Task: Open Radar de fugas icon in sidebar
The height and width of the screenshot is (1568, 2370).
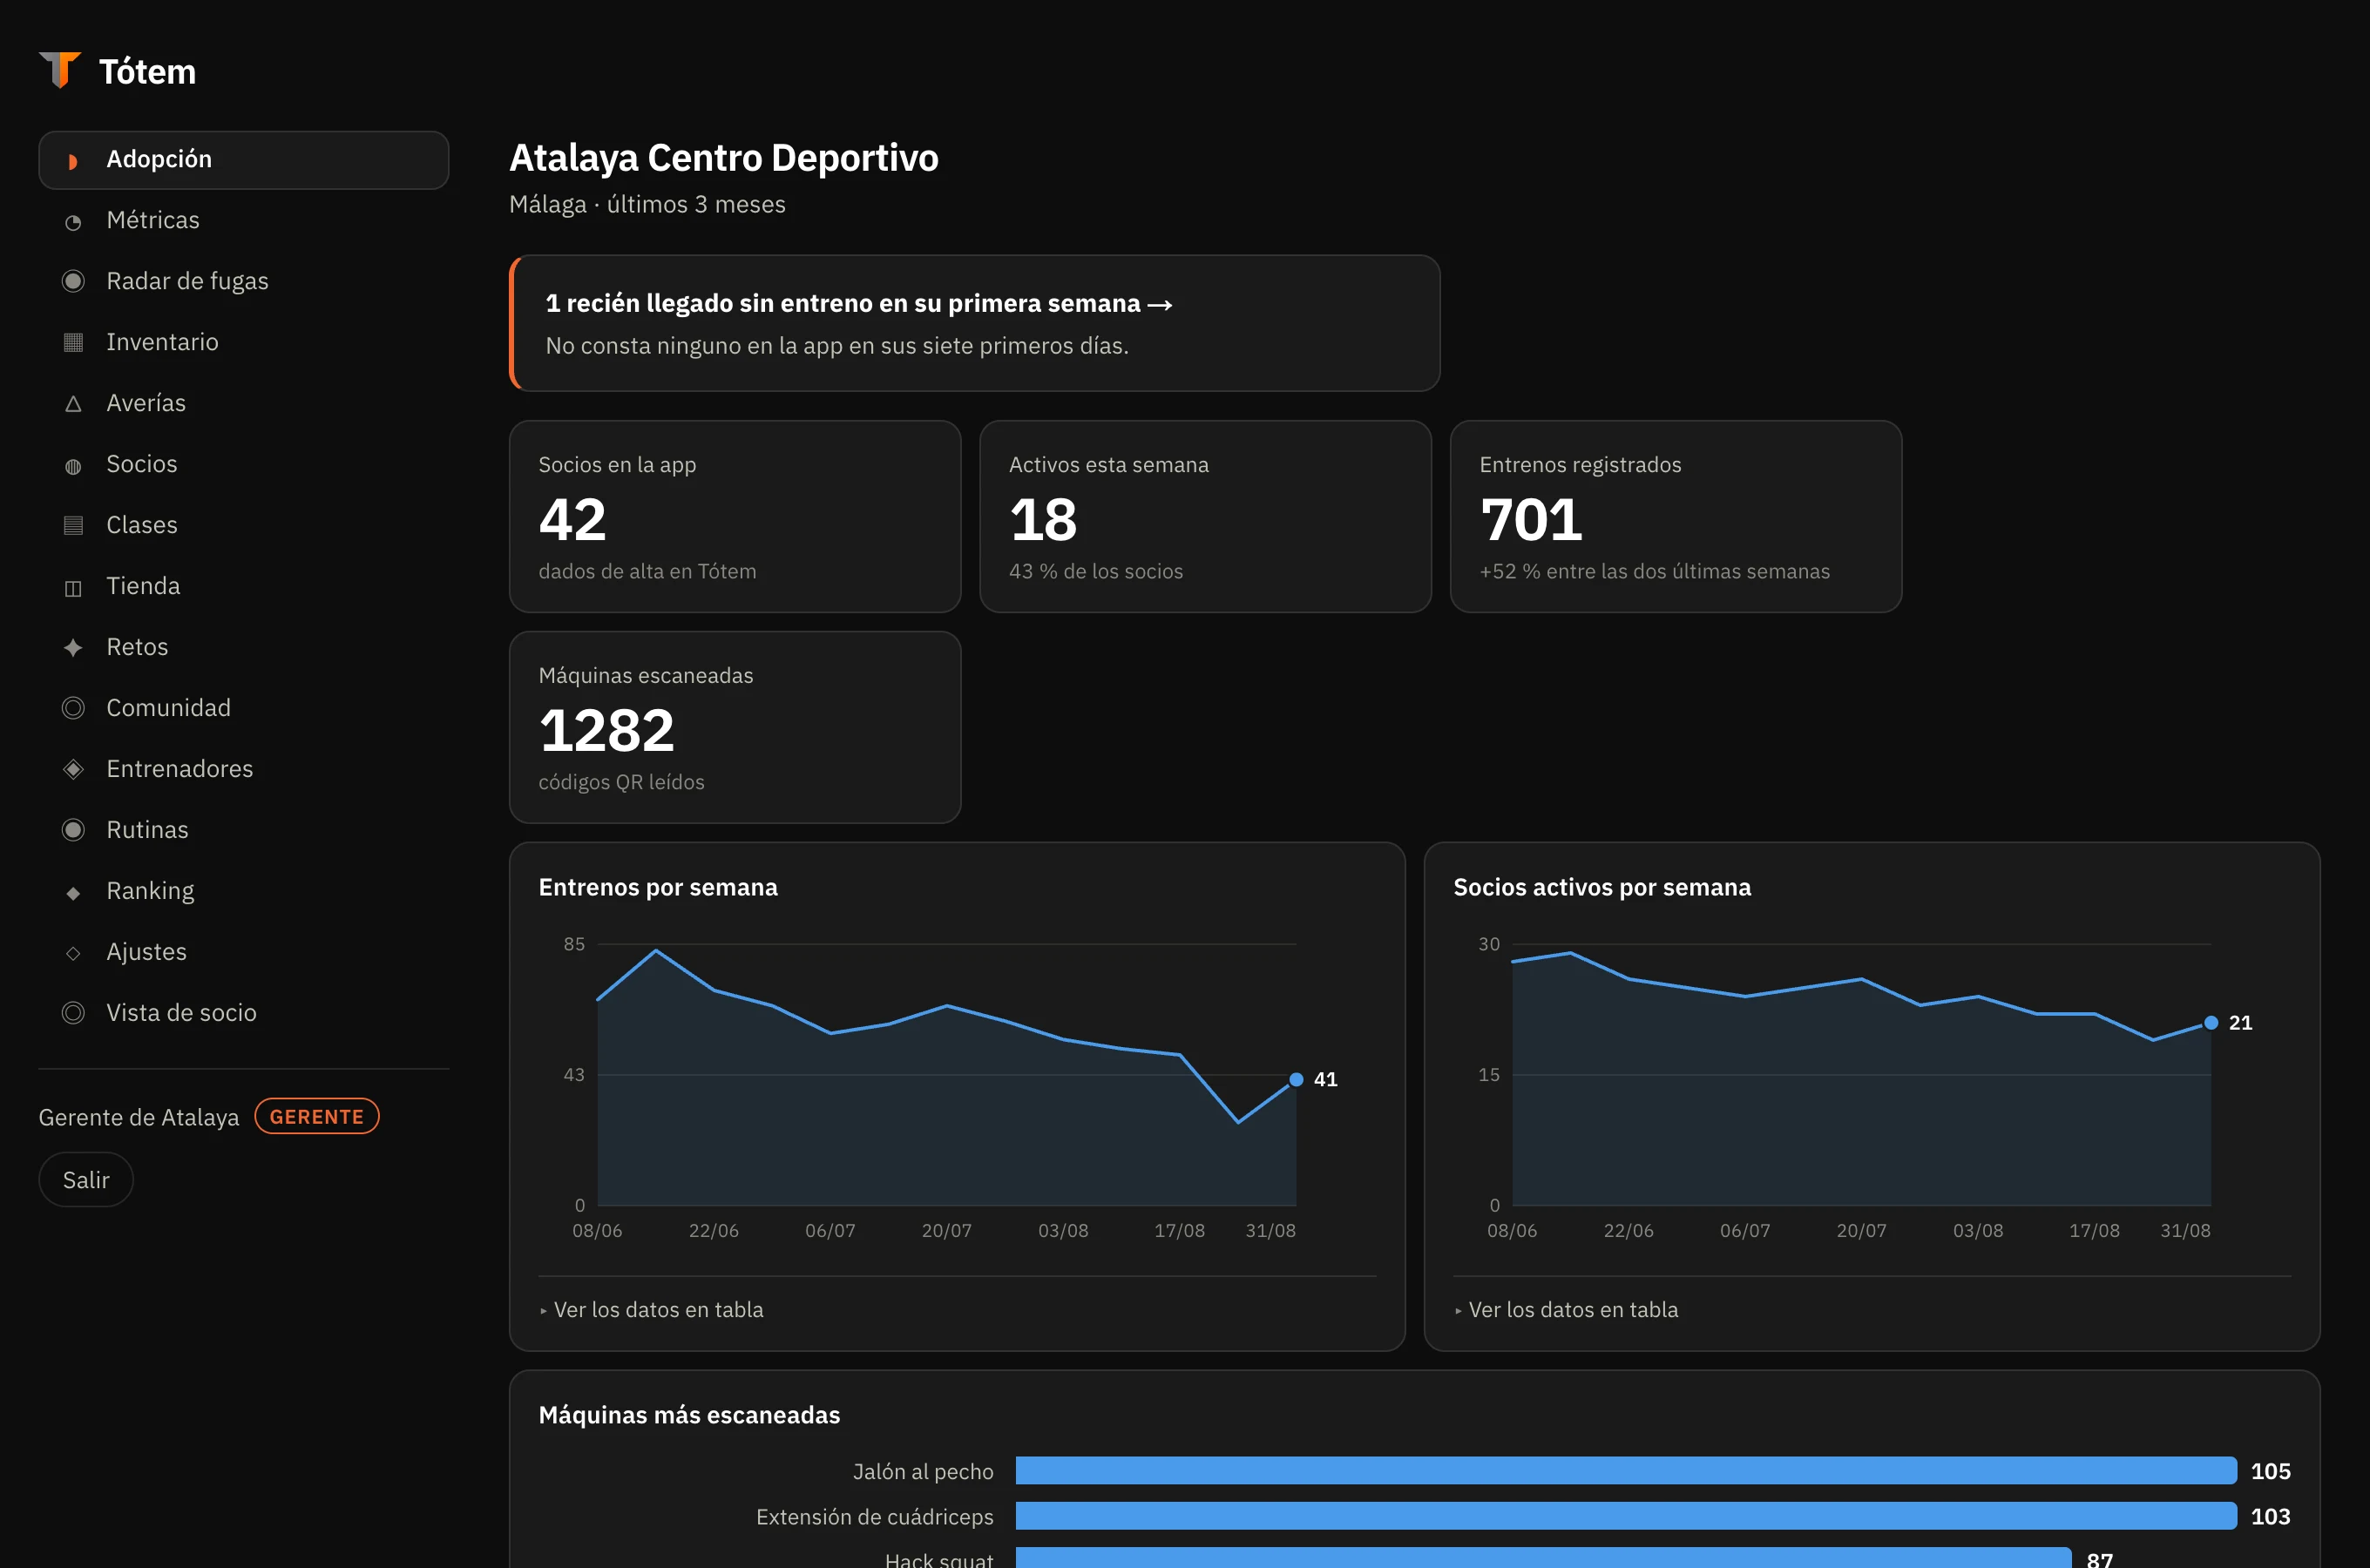Action: pos(73,281)
